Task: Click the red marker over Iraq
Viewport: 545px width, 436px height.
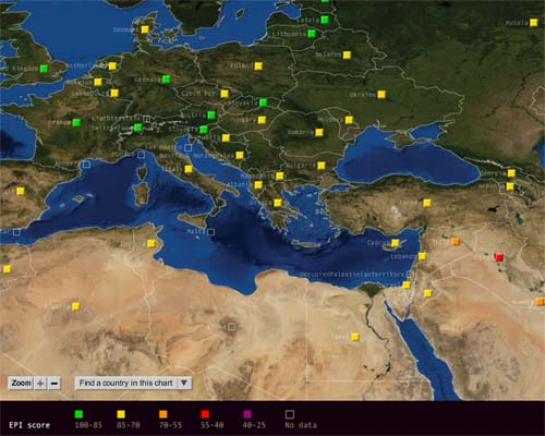Action: pyautogui.click(x=499, y=258)
